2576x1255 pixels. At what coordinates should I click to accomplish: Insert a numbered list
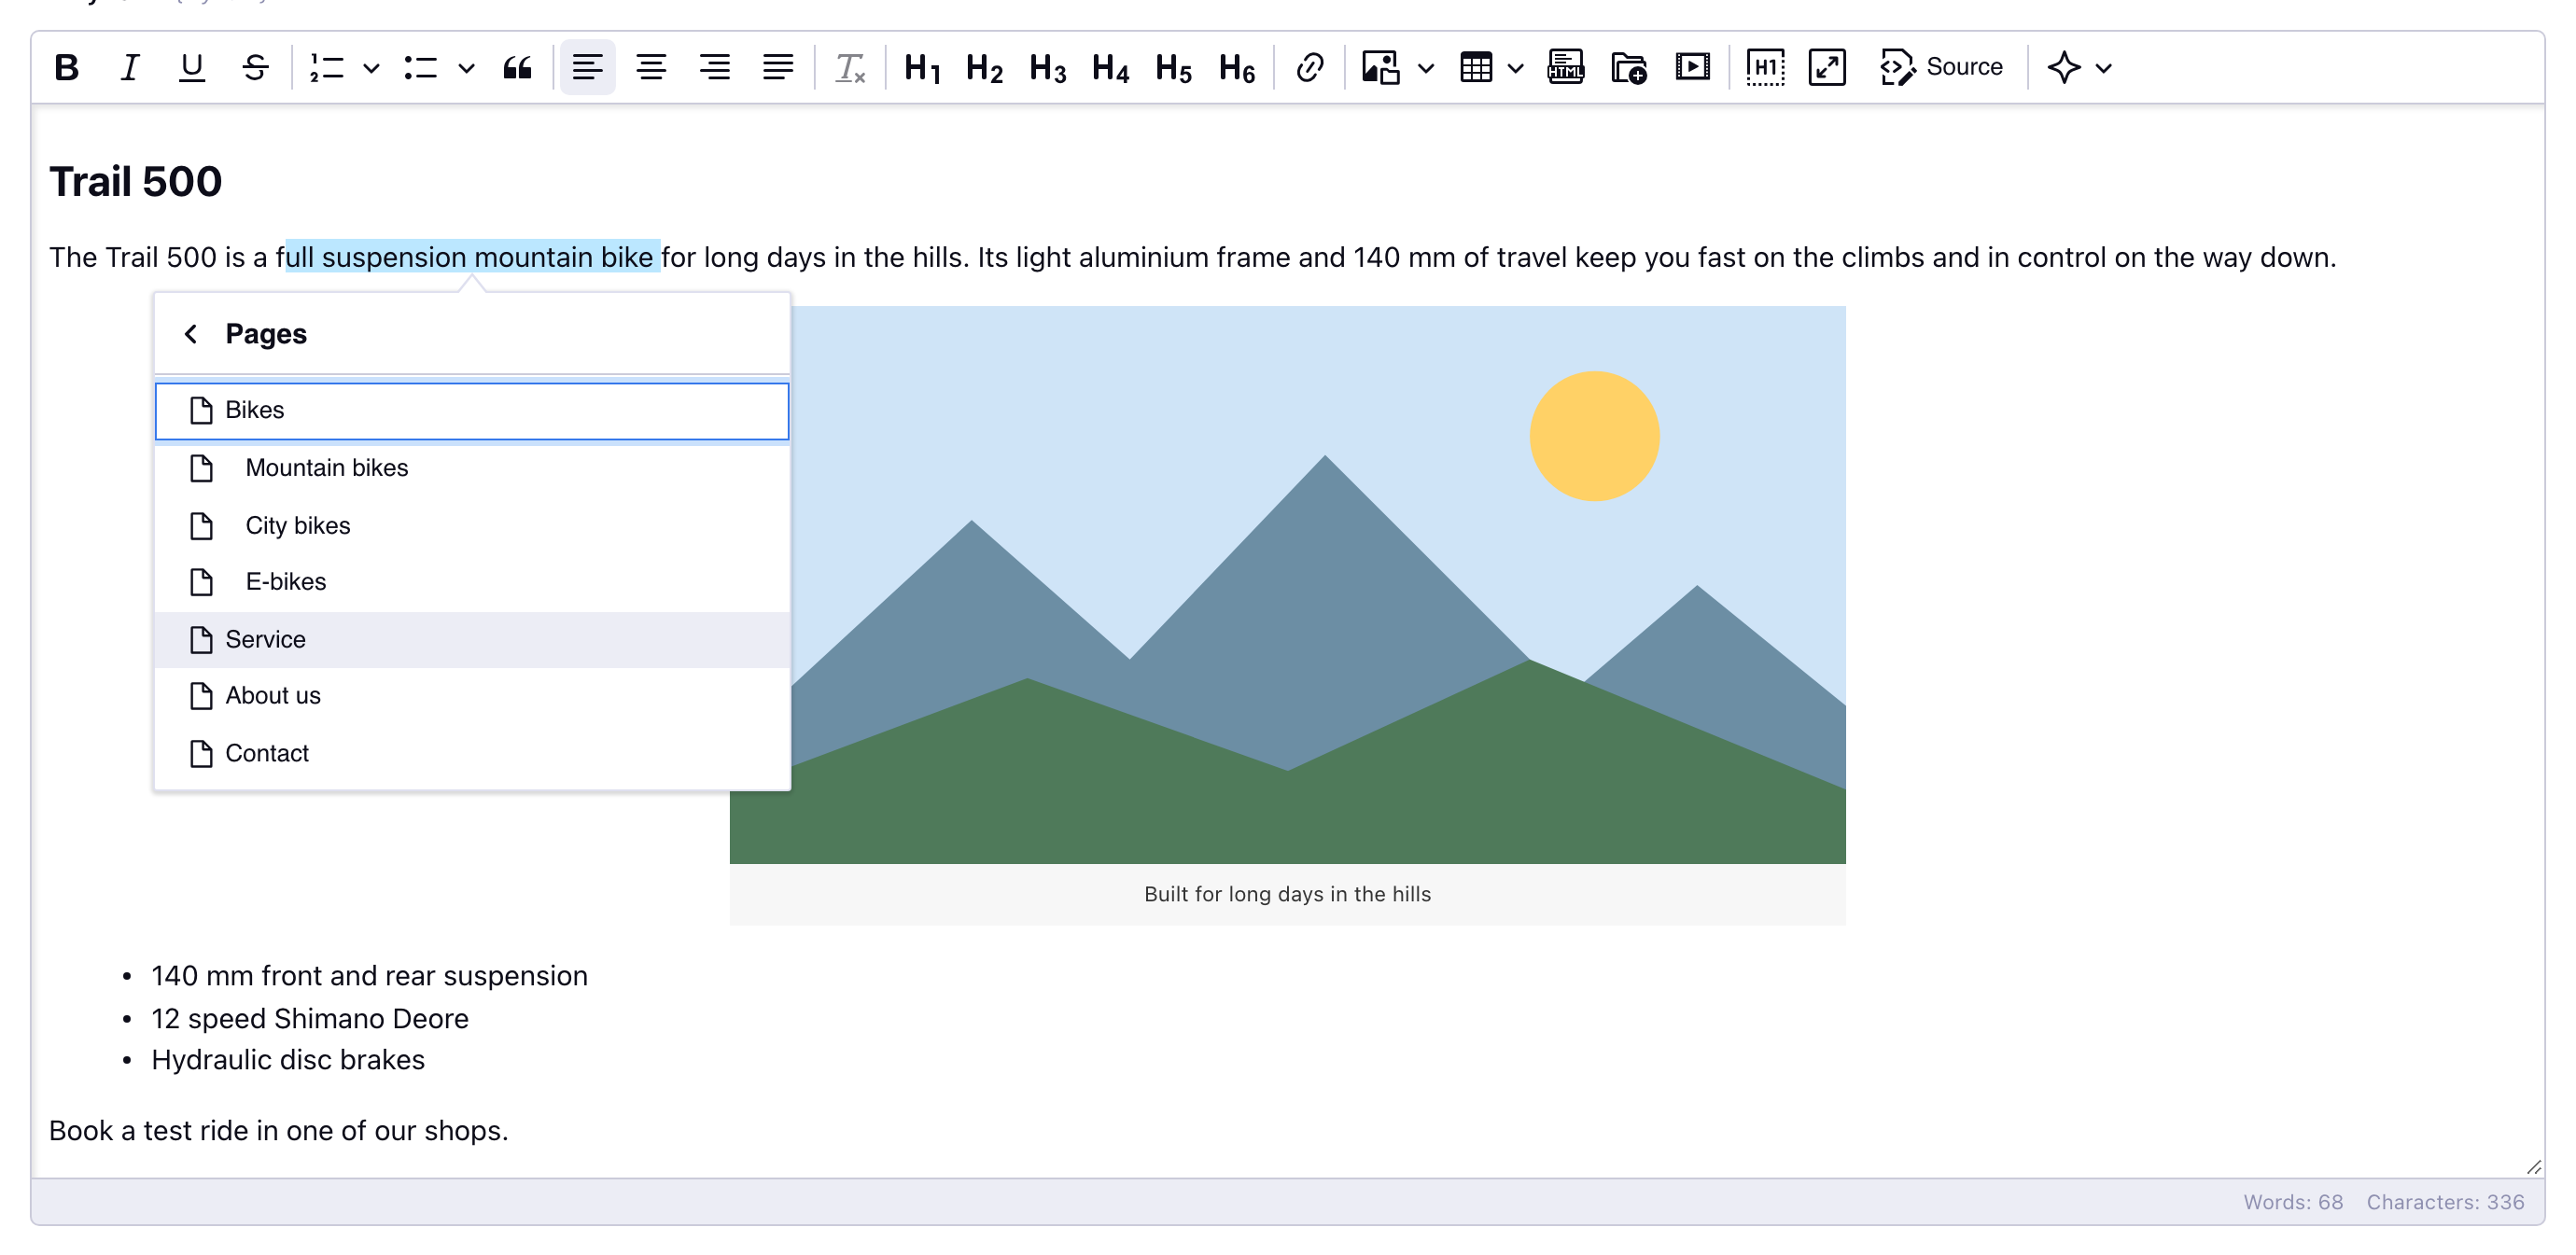(x=327, y=68)
